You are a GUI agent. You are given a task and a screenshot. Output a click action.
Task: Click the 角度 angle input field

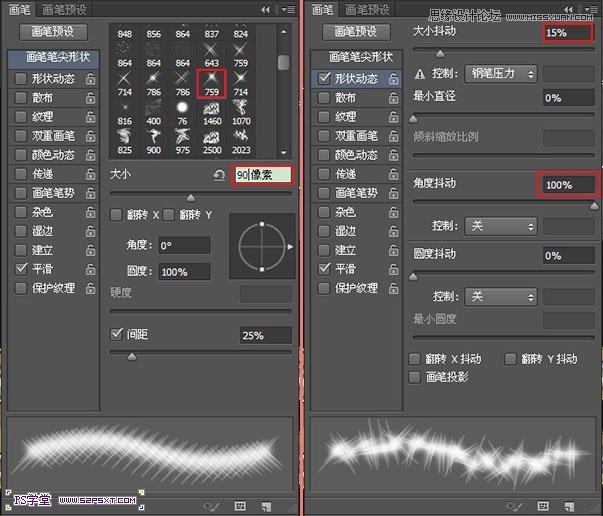(x=184, y=245)
